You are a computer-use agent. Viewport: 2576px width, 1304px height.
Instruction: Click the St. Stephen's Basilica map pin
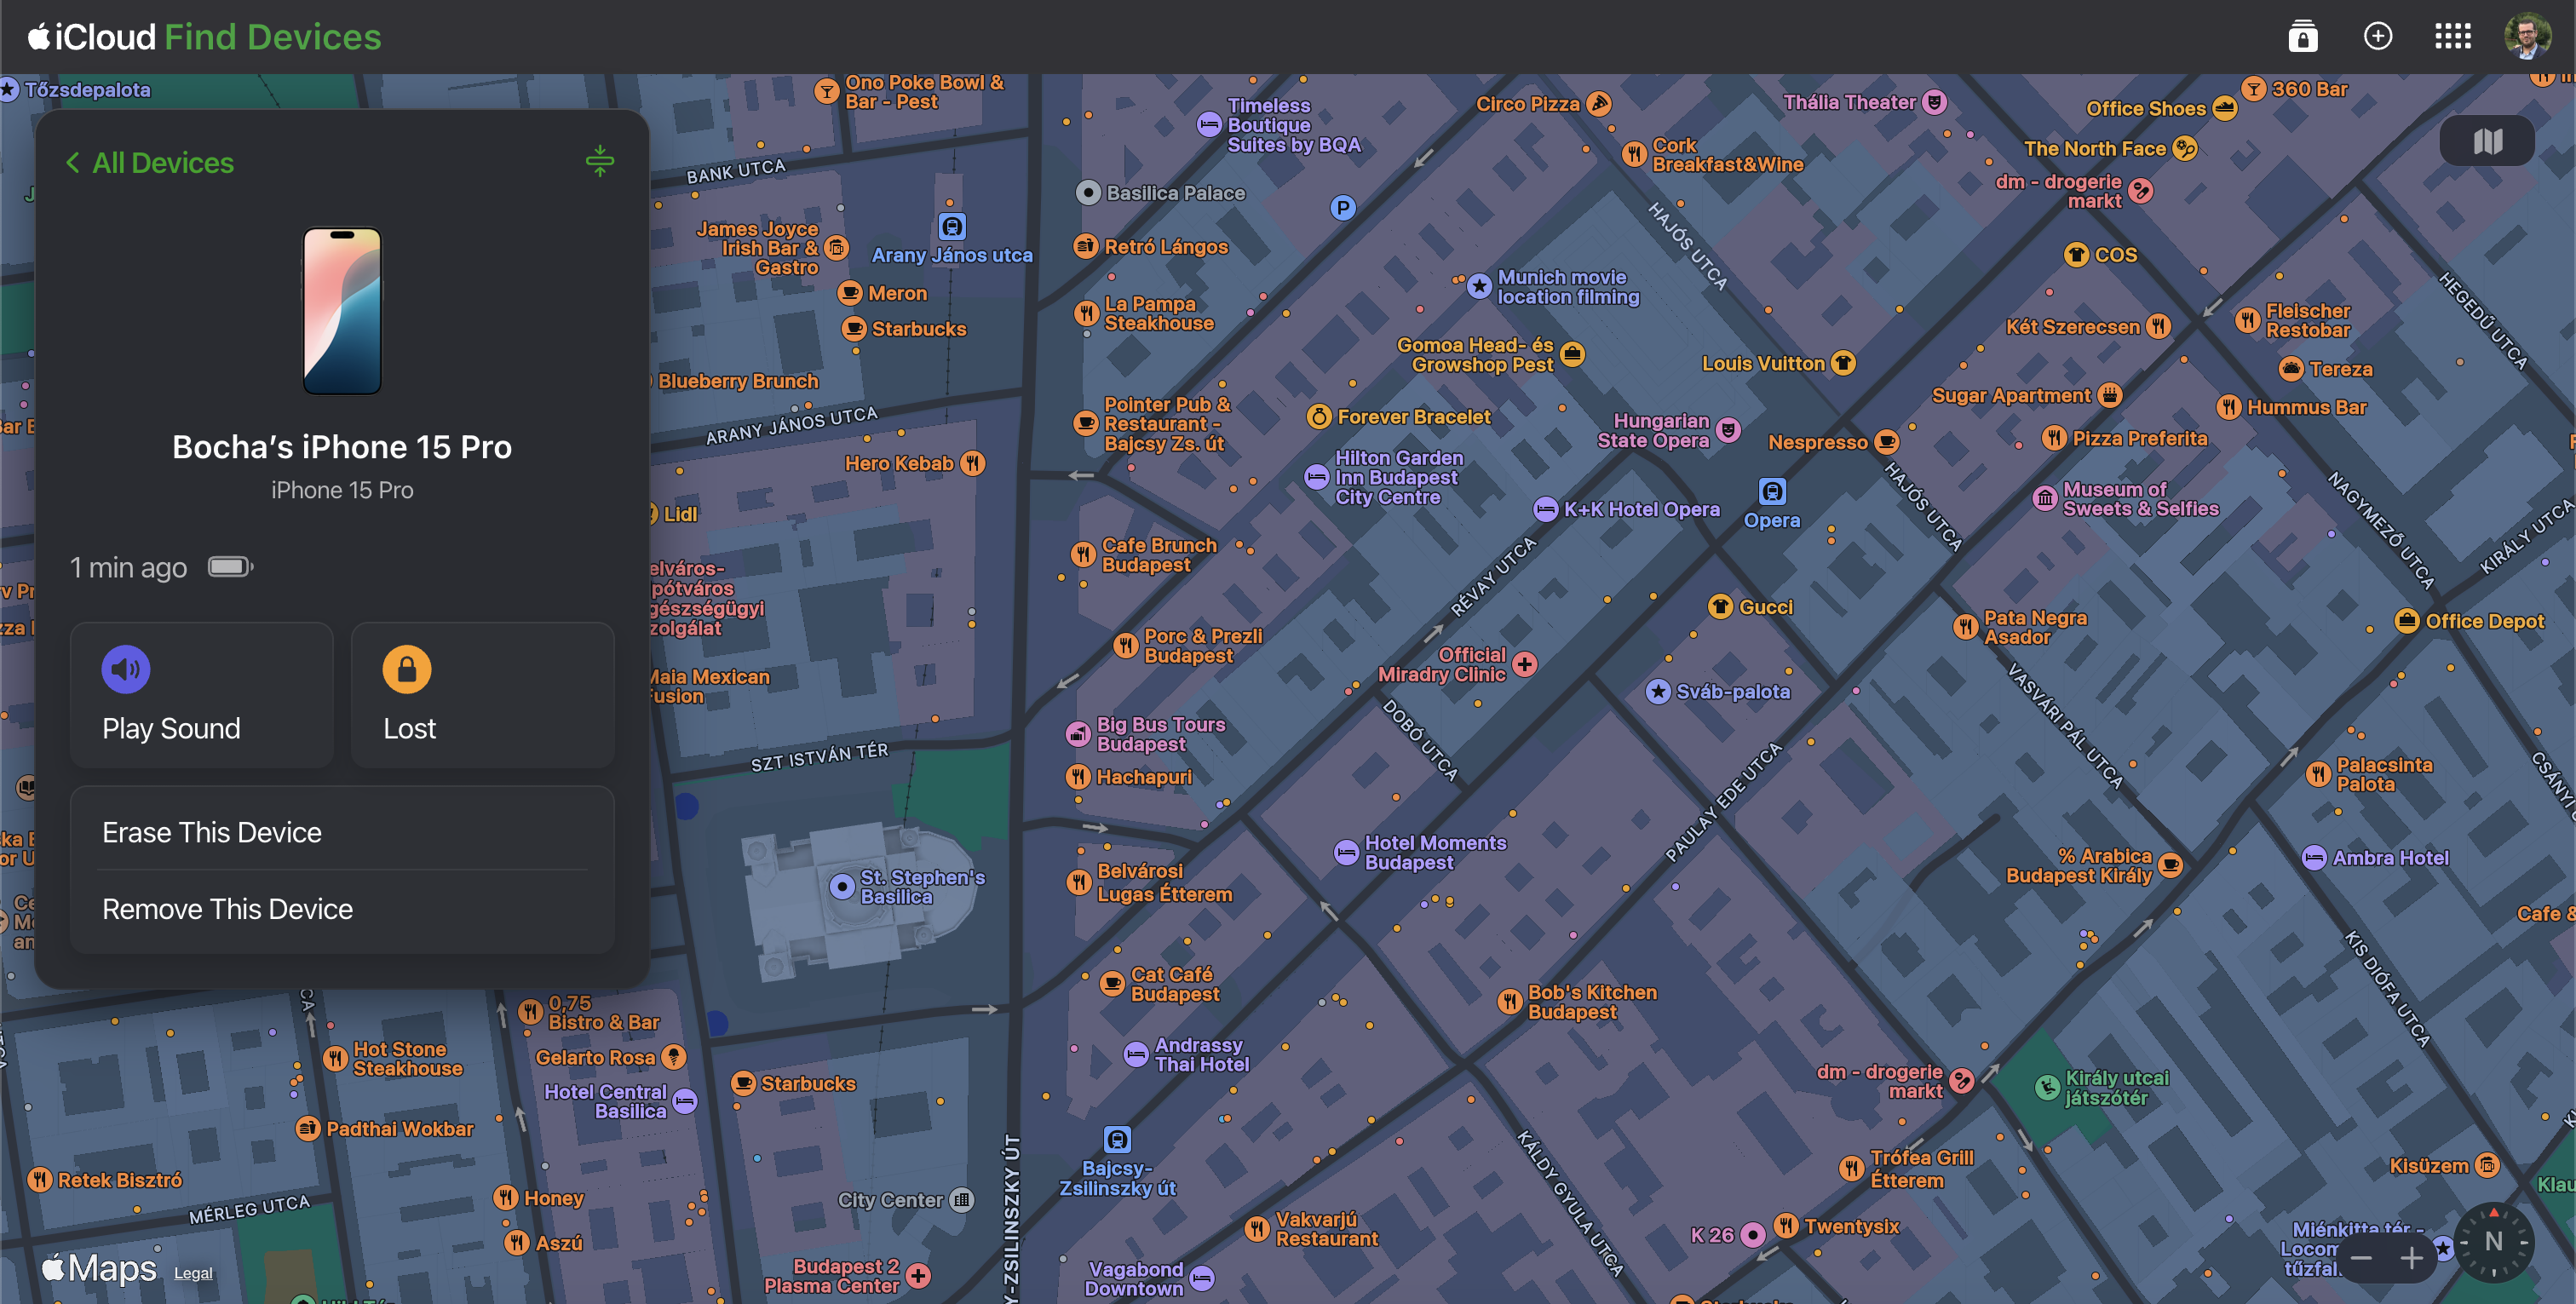click(x=842, y=886)
